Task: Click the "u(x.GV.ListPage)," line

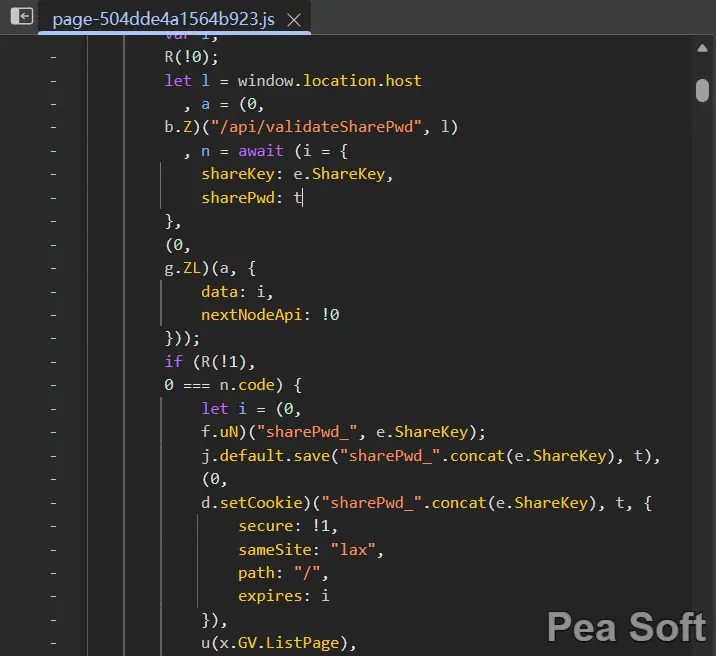Action: point(279,643)
